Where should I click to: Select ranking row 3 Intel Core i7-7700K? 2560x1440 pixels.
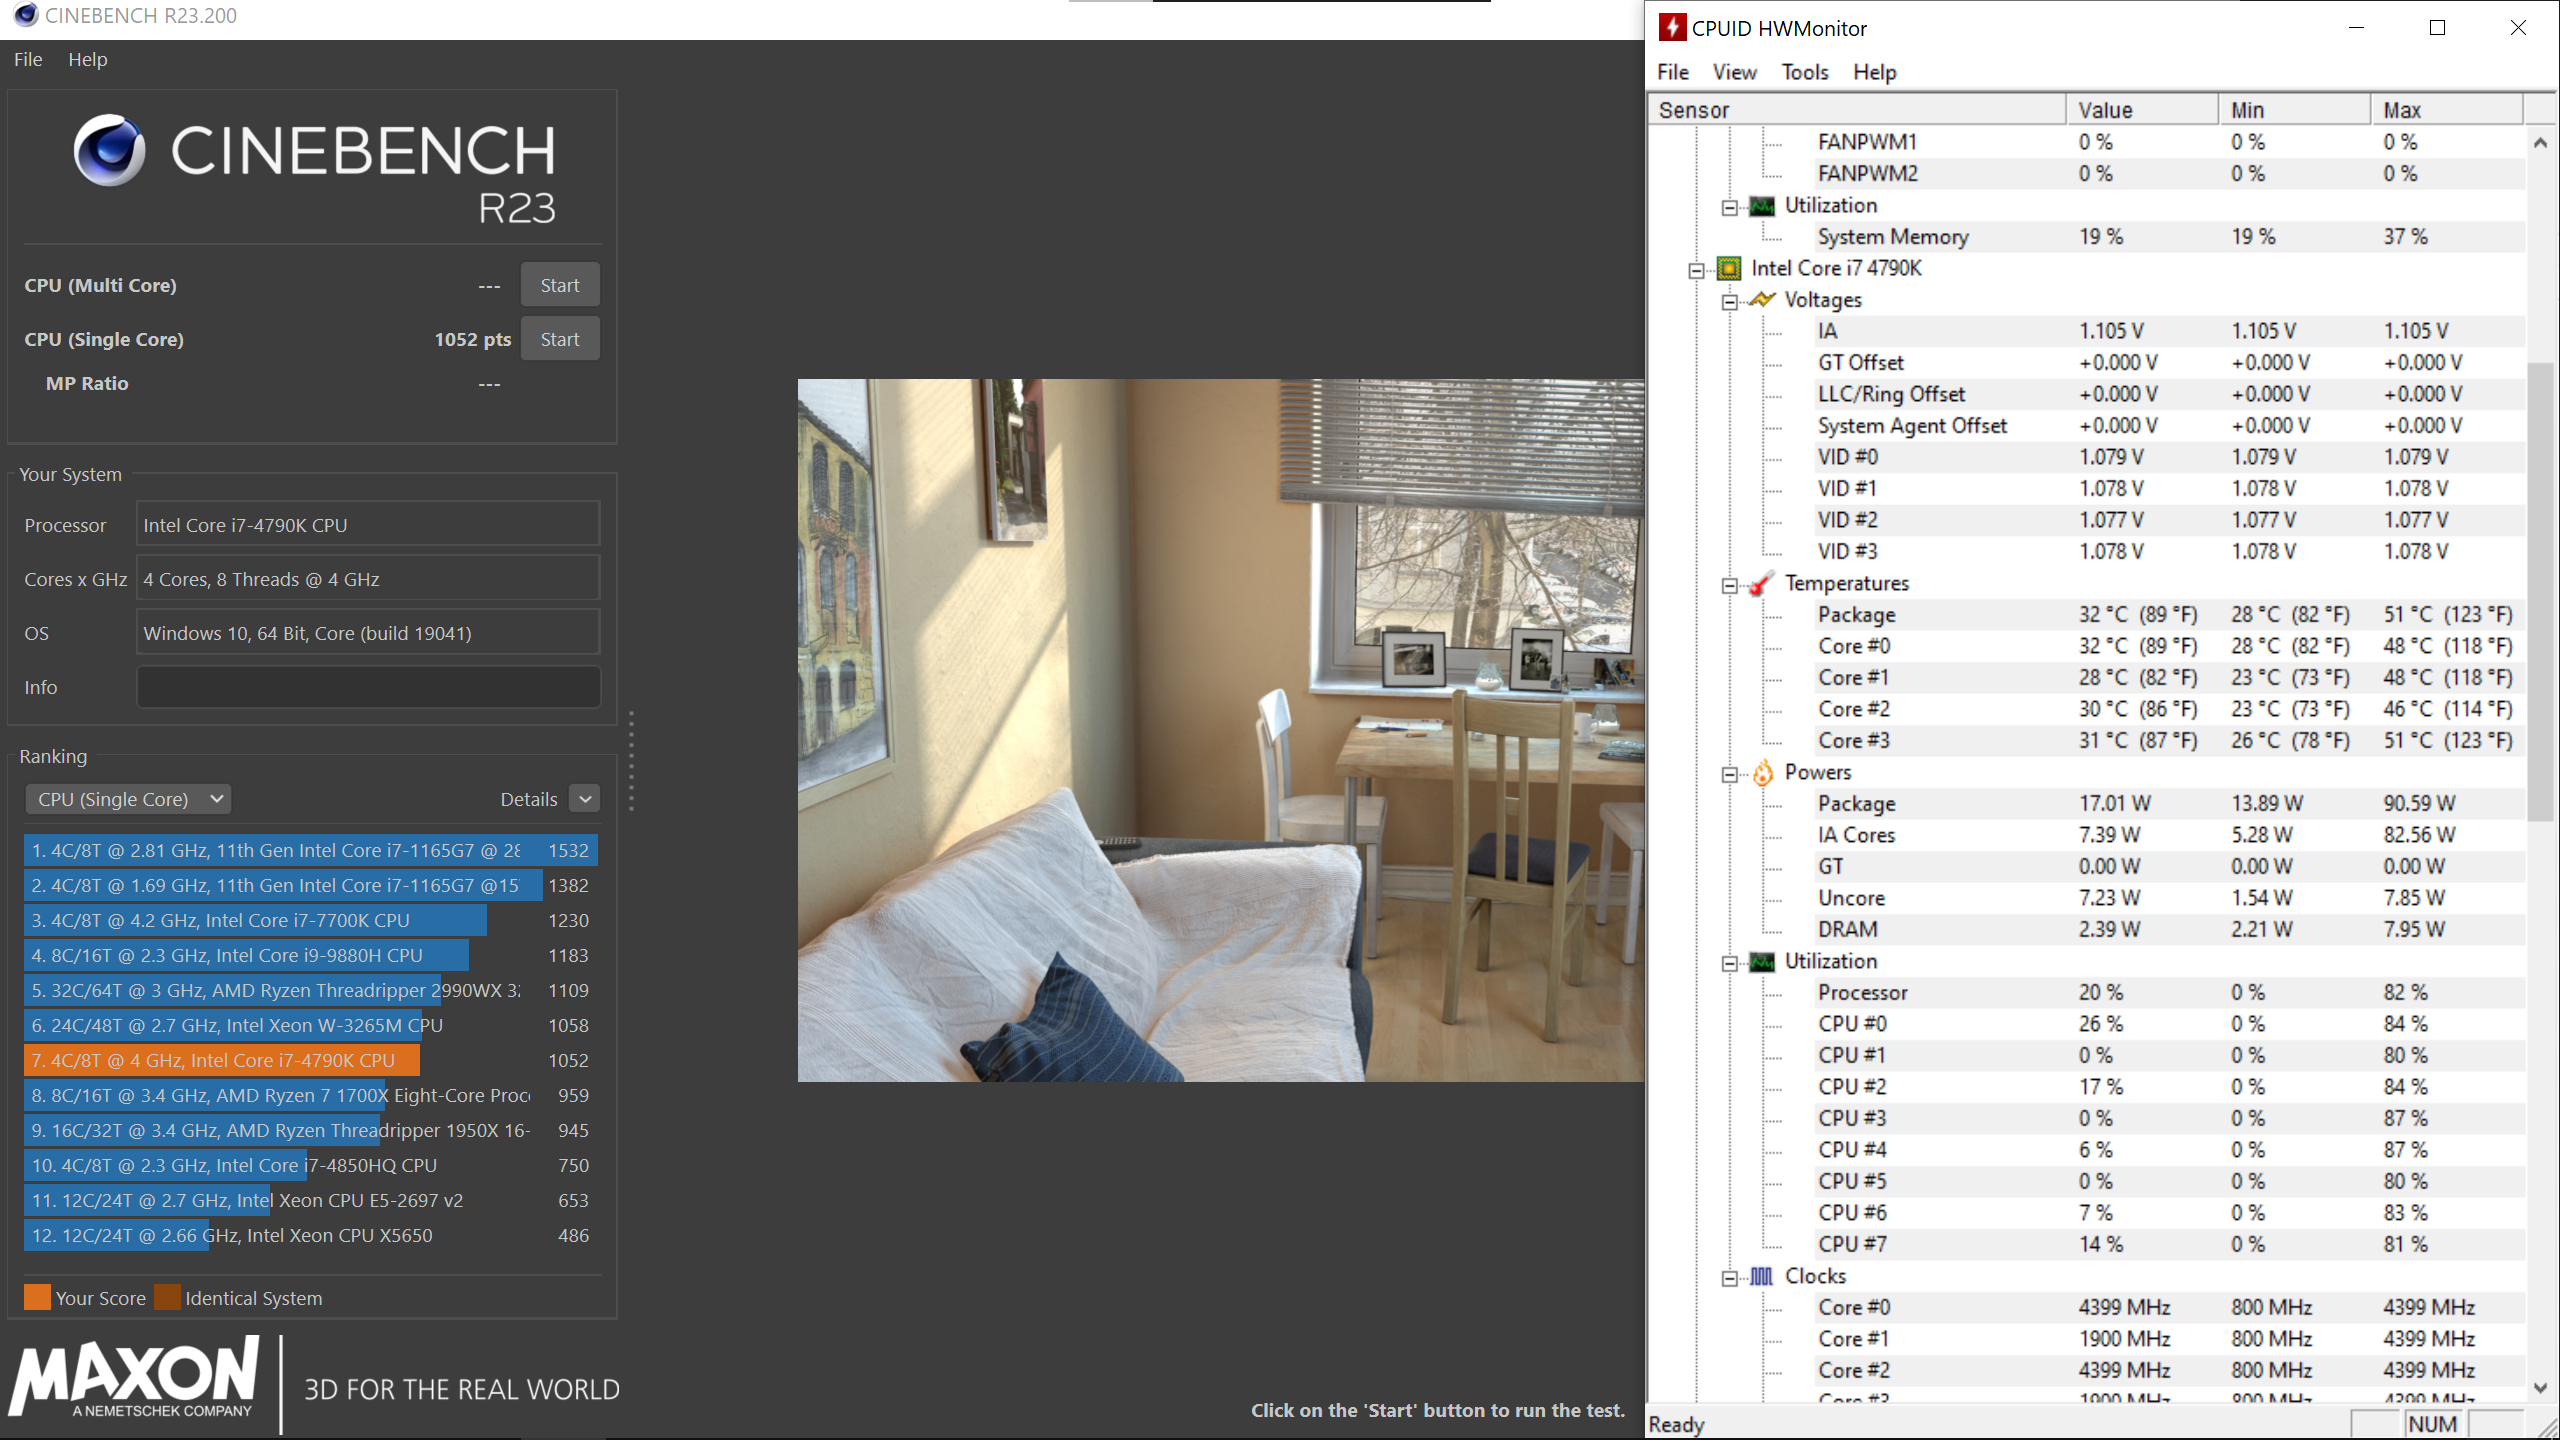pos(311,920)
